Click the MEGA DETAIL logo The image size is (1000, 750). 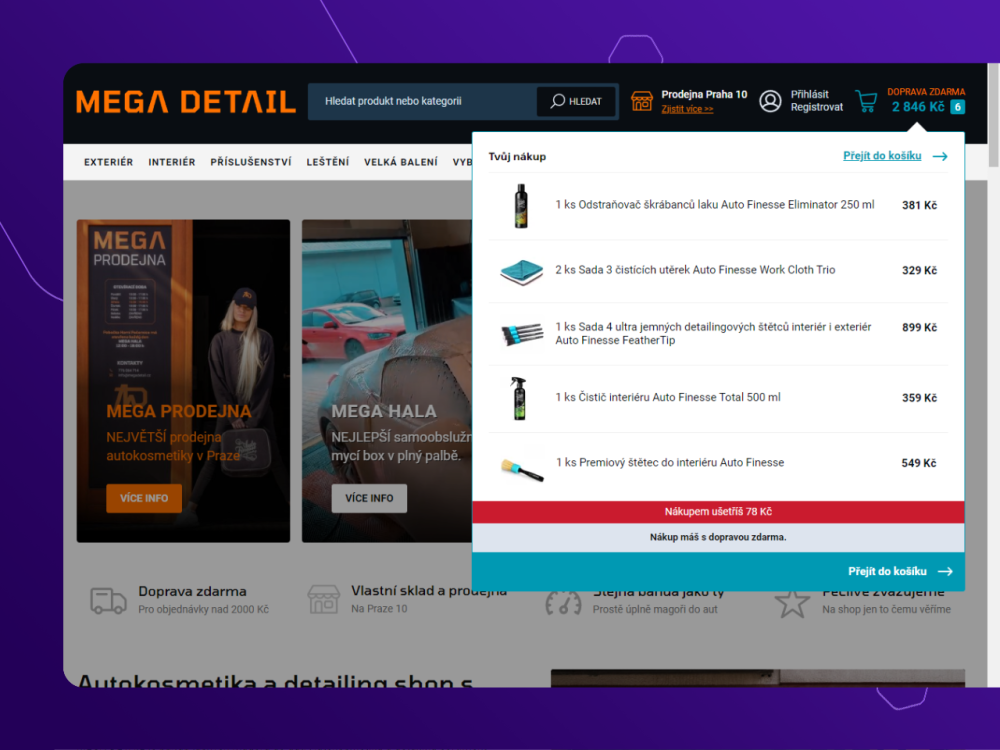click(186, 101)
